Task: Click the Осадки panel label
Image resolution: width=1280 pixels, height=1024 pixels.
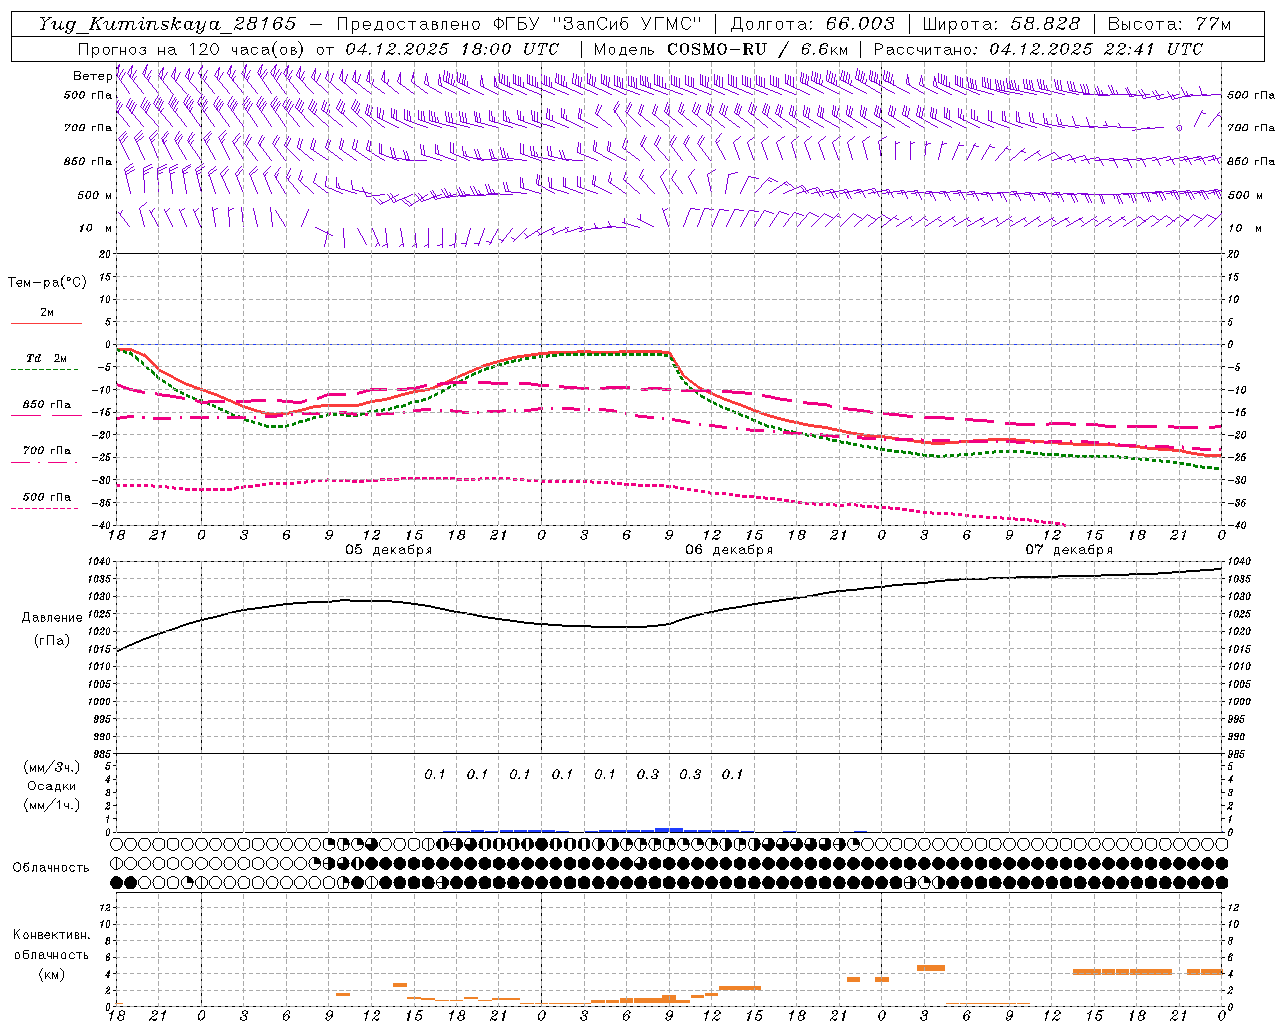Action: pyautogui.click(x=52, y=786)
